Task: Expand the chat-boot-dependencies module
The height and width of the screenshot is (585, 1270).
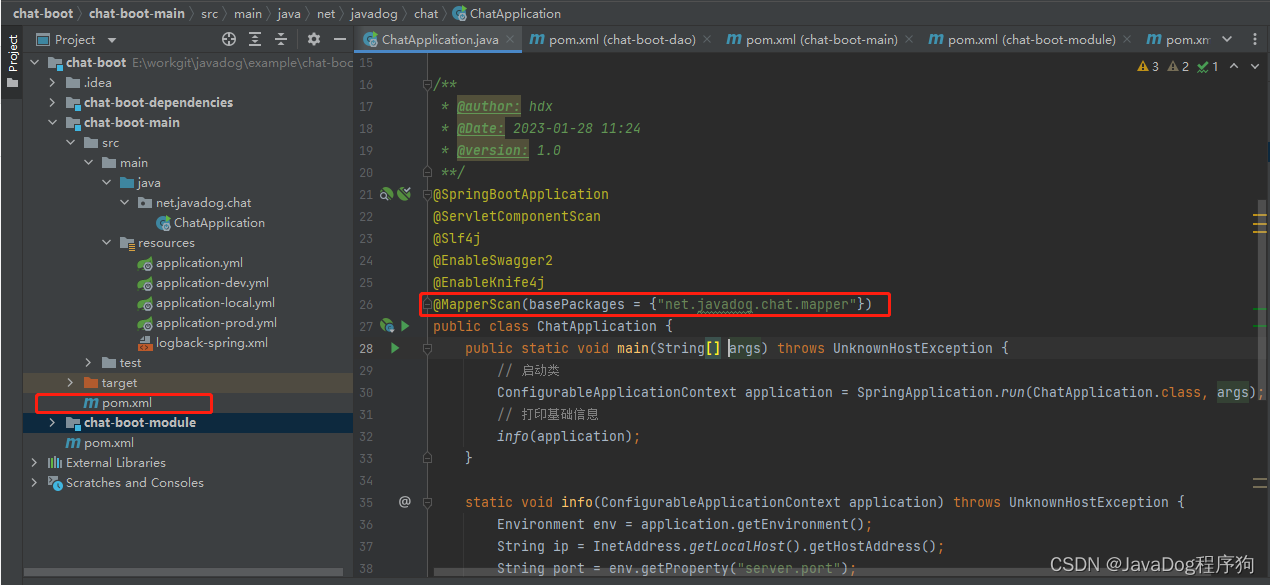Action: tap(53, 102)
